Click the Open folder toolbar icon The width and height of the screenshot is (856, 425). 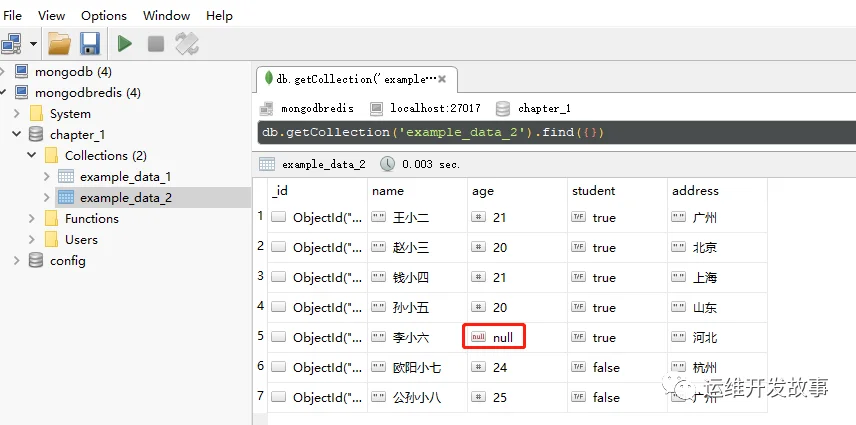[x=59, y=44]
